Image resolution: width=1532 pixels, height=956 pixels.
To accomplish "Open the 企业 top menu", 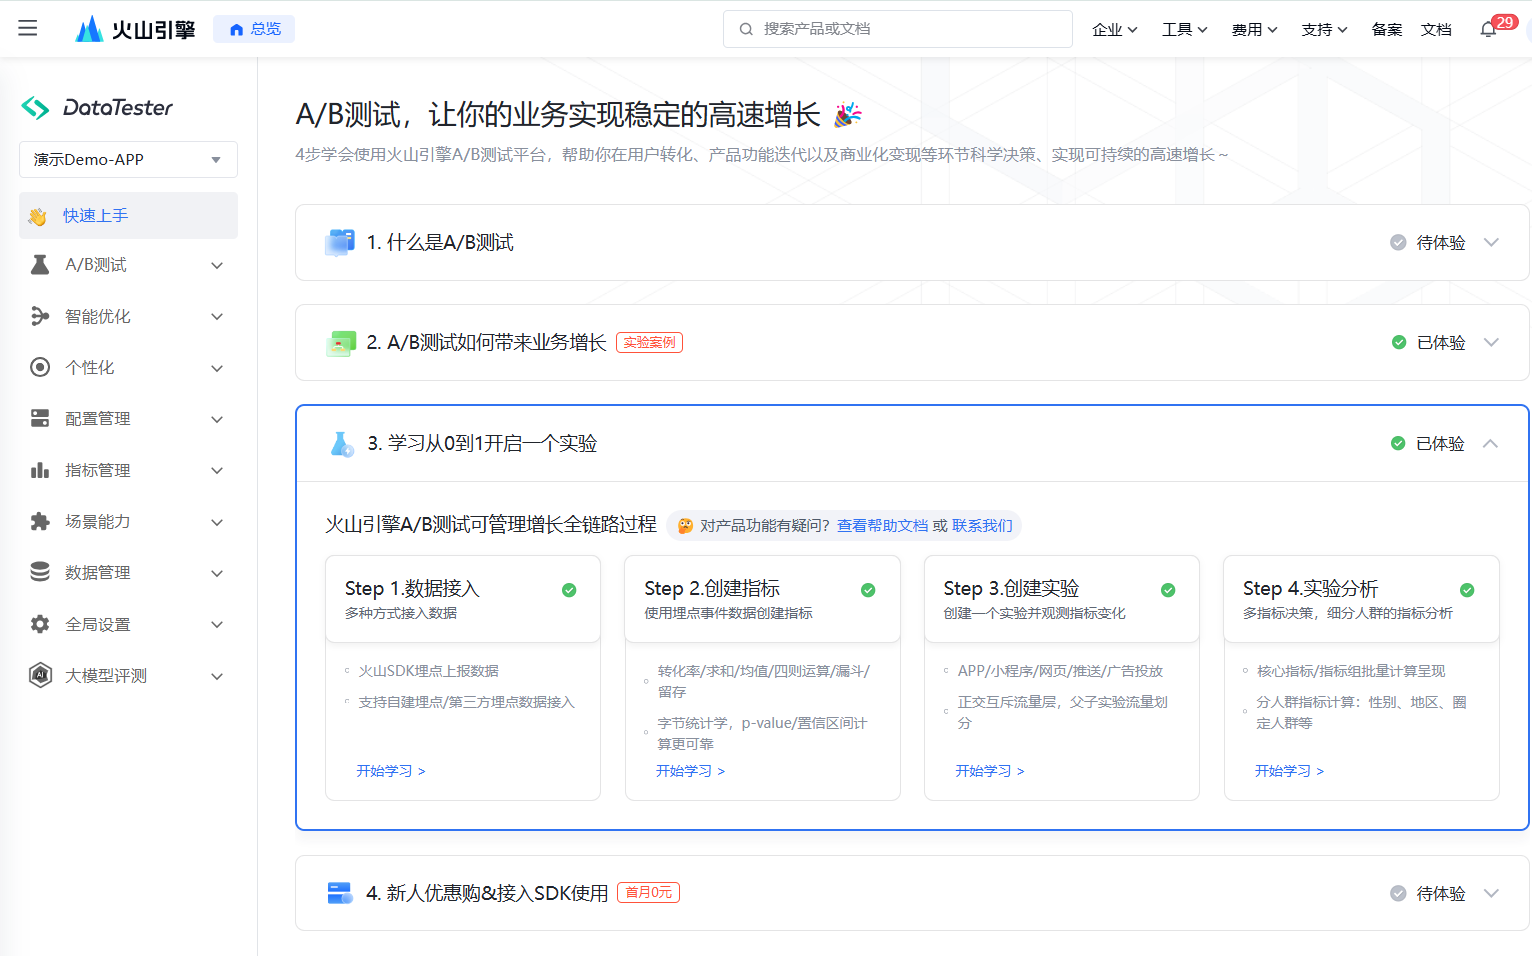I will point(1115,30).
